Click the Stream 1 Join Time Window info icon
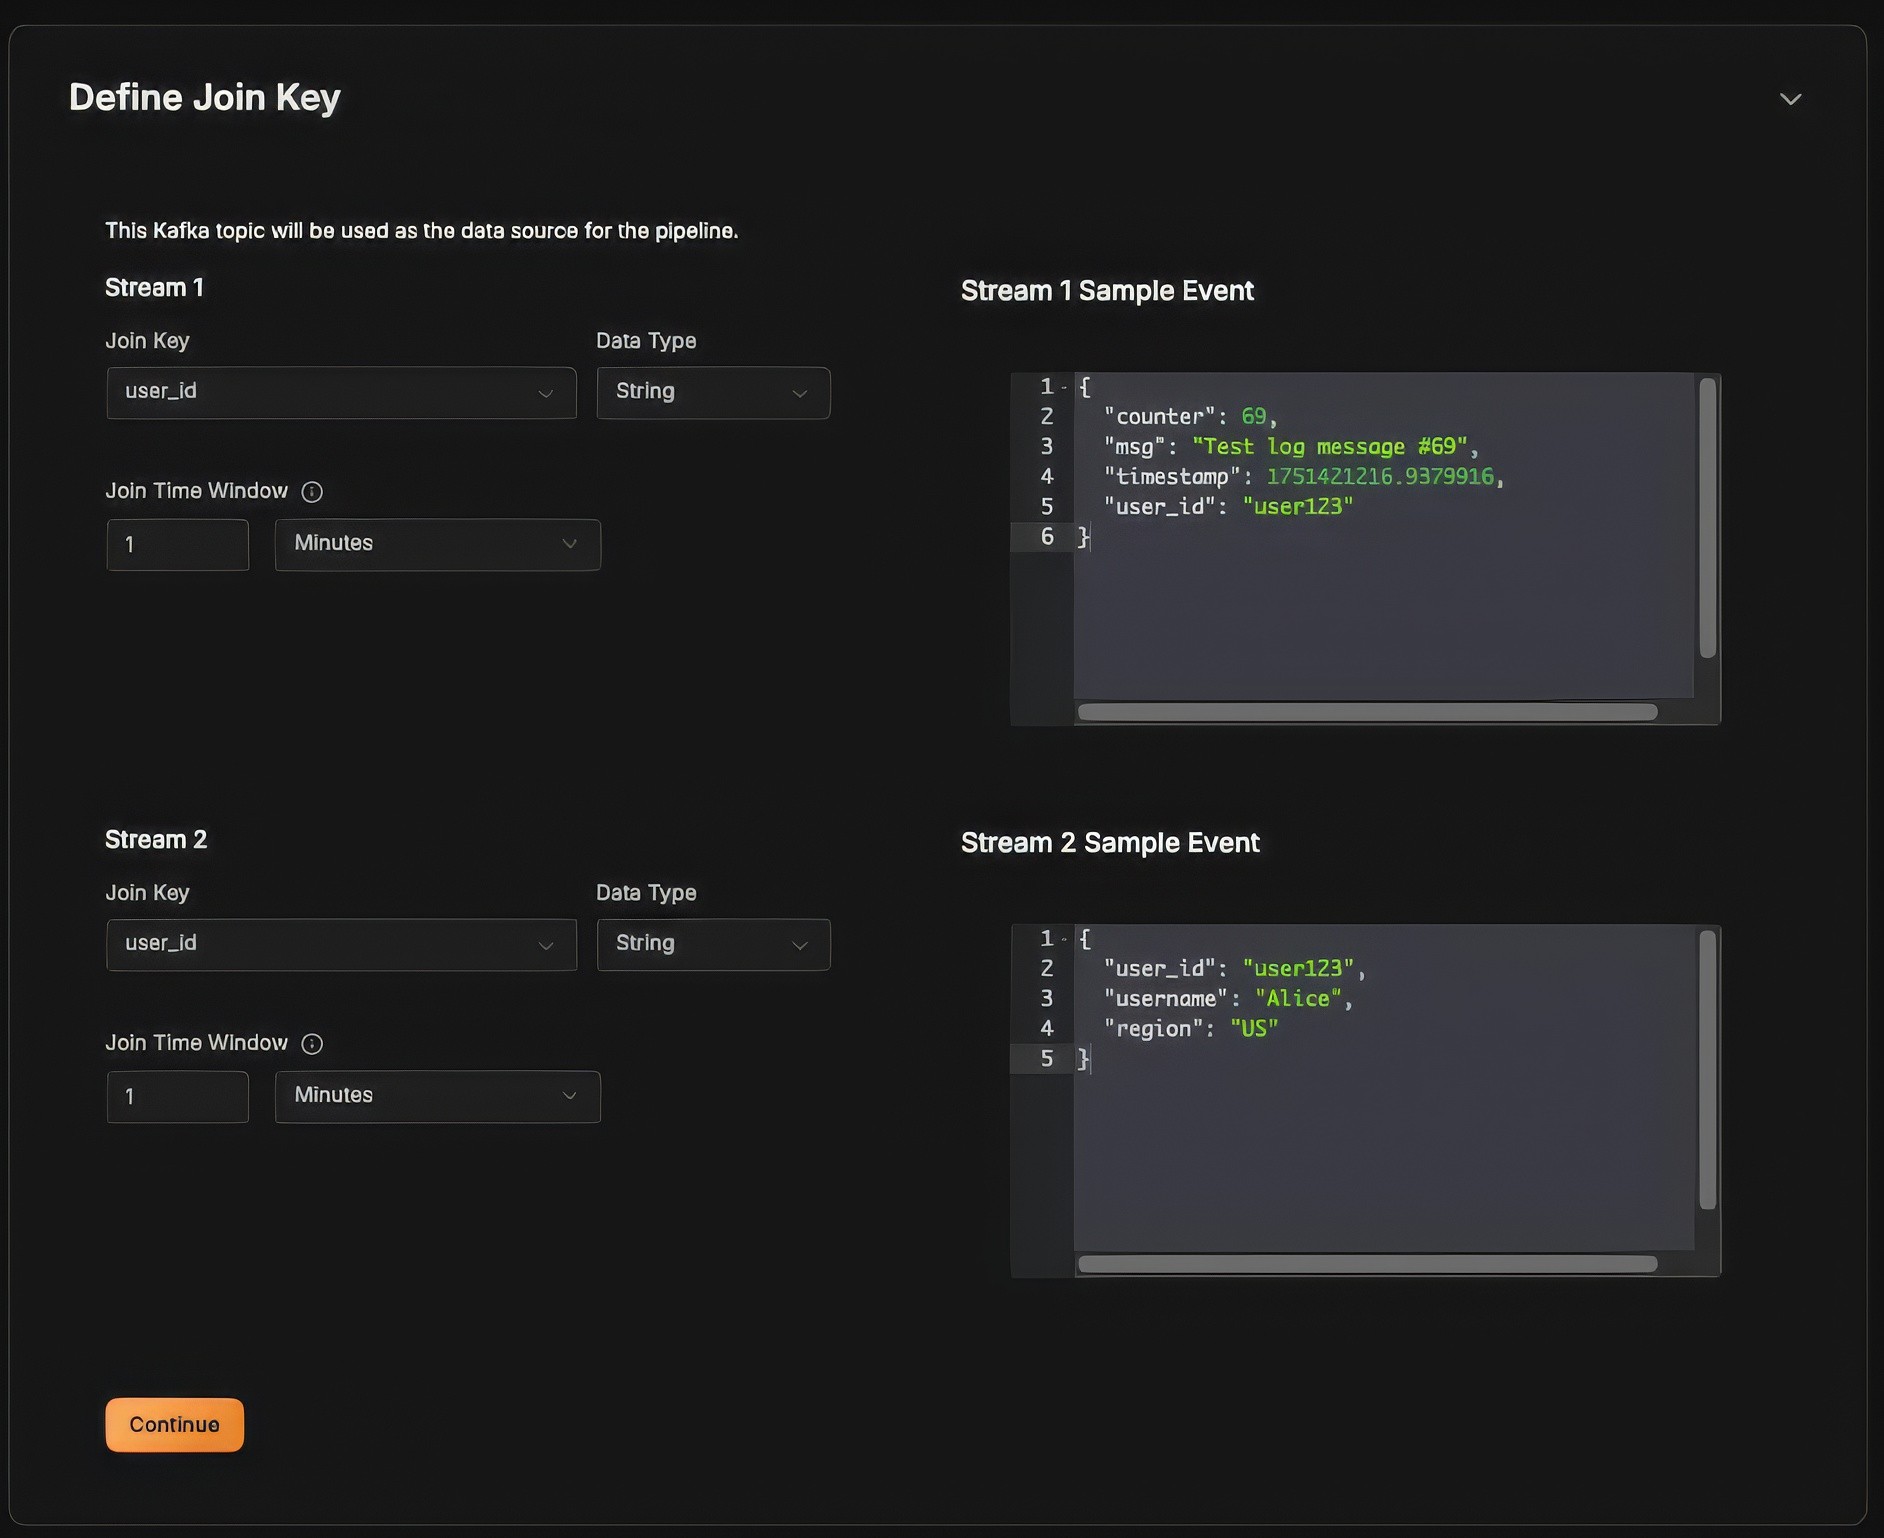1884x1538 pixels. (x=312, y=492)
